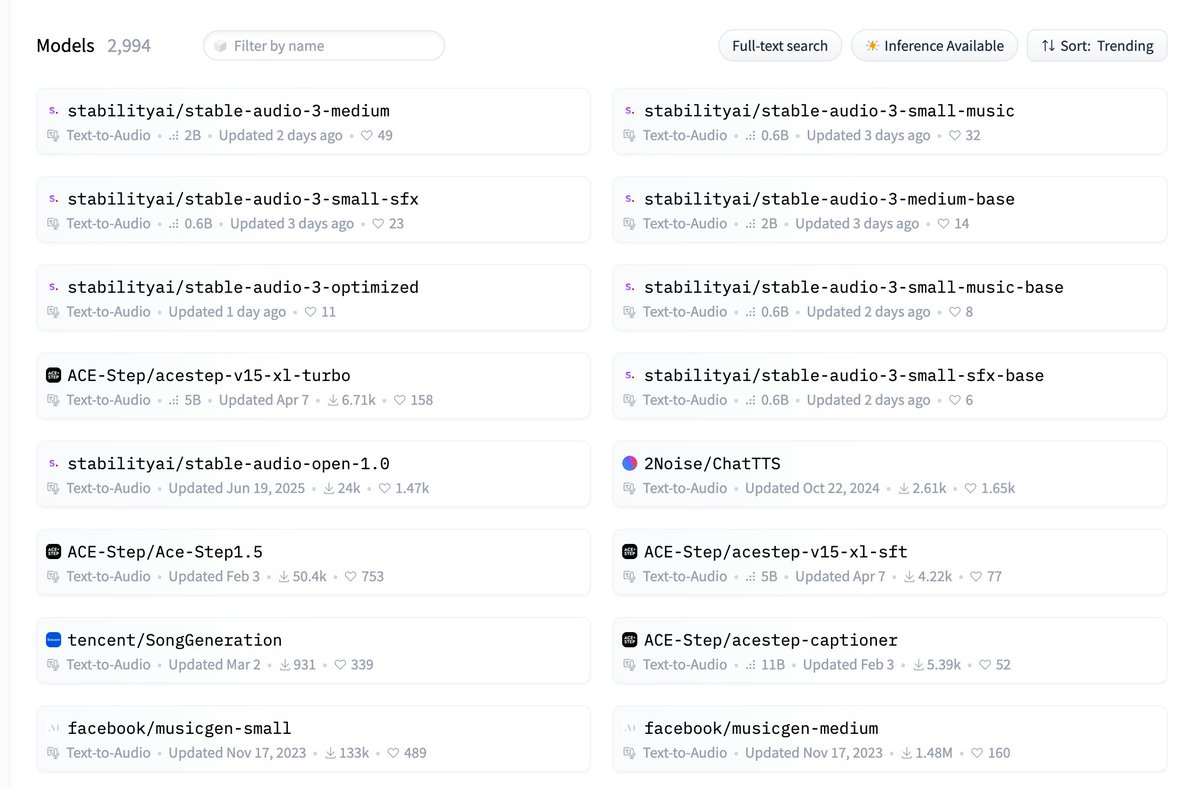1200x788 pixels.
Task: Open stabilityai/stable-audio-open-1.0 model
Action: (313, 474)
